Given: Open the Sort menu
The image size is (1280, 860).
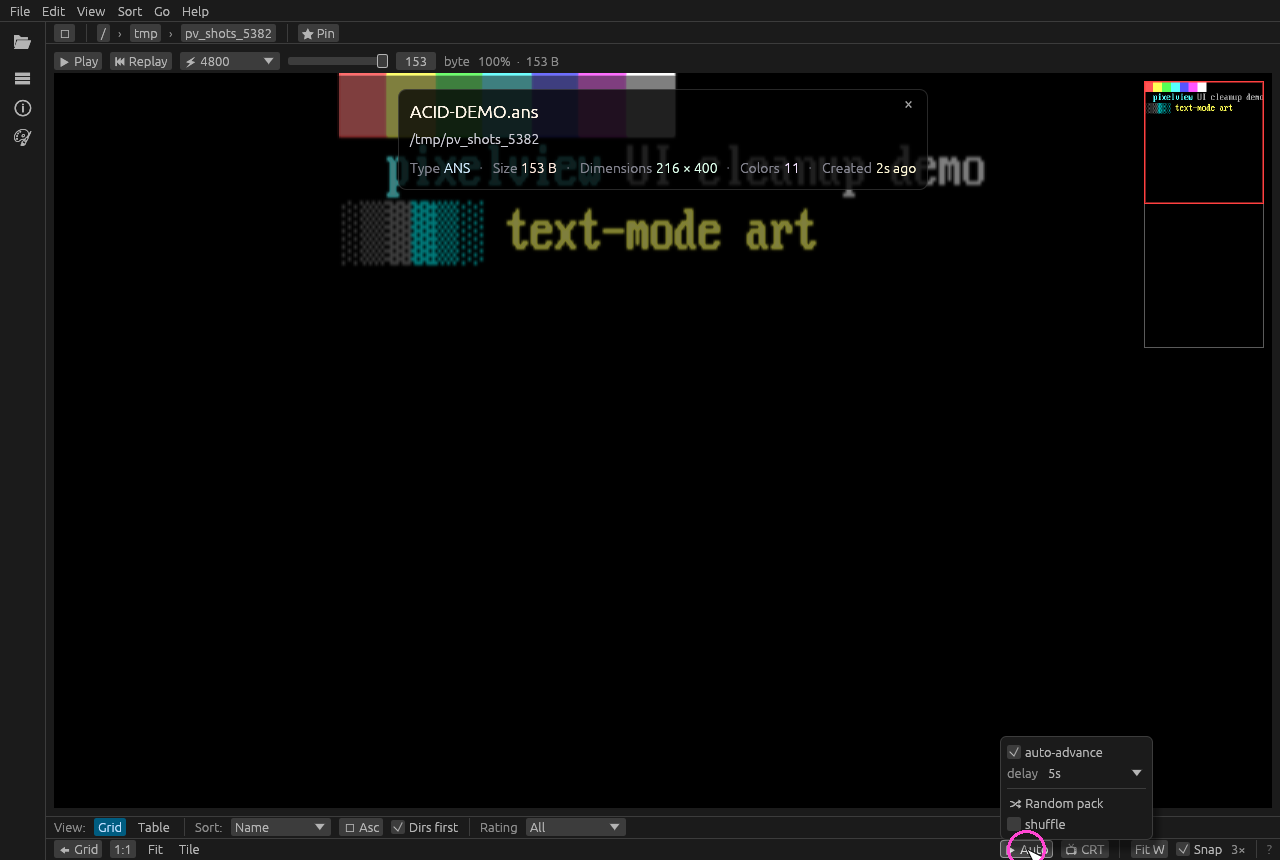Looking at the screenshot, I should (x=130, y=11).
